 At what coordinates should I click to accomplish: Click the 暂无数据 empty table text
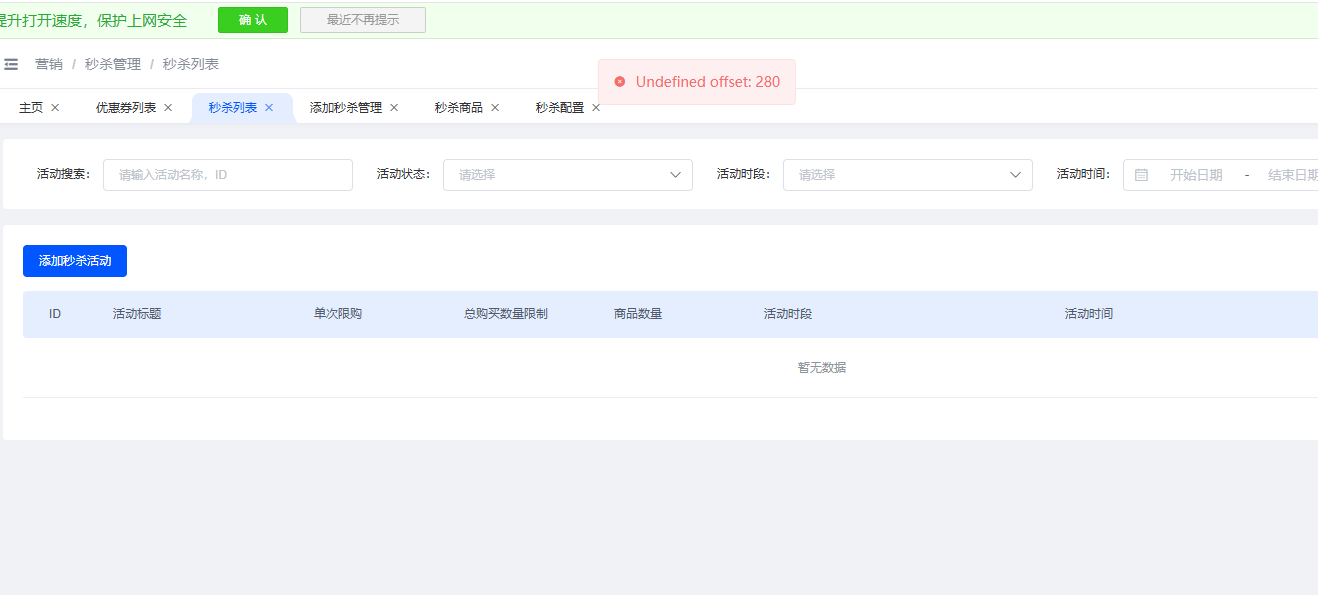[x=822, y=368]
